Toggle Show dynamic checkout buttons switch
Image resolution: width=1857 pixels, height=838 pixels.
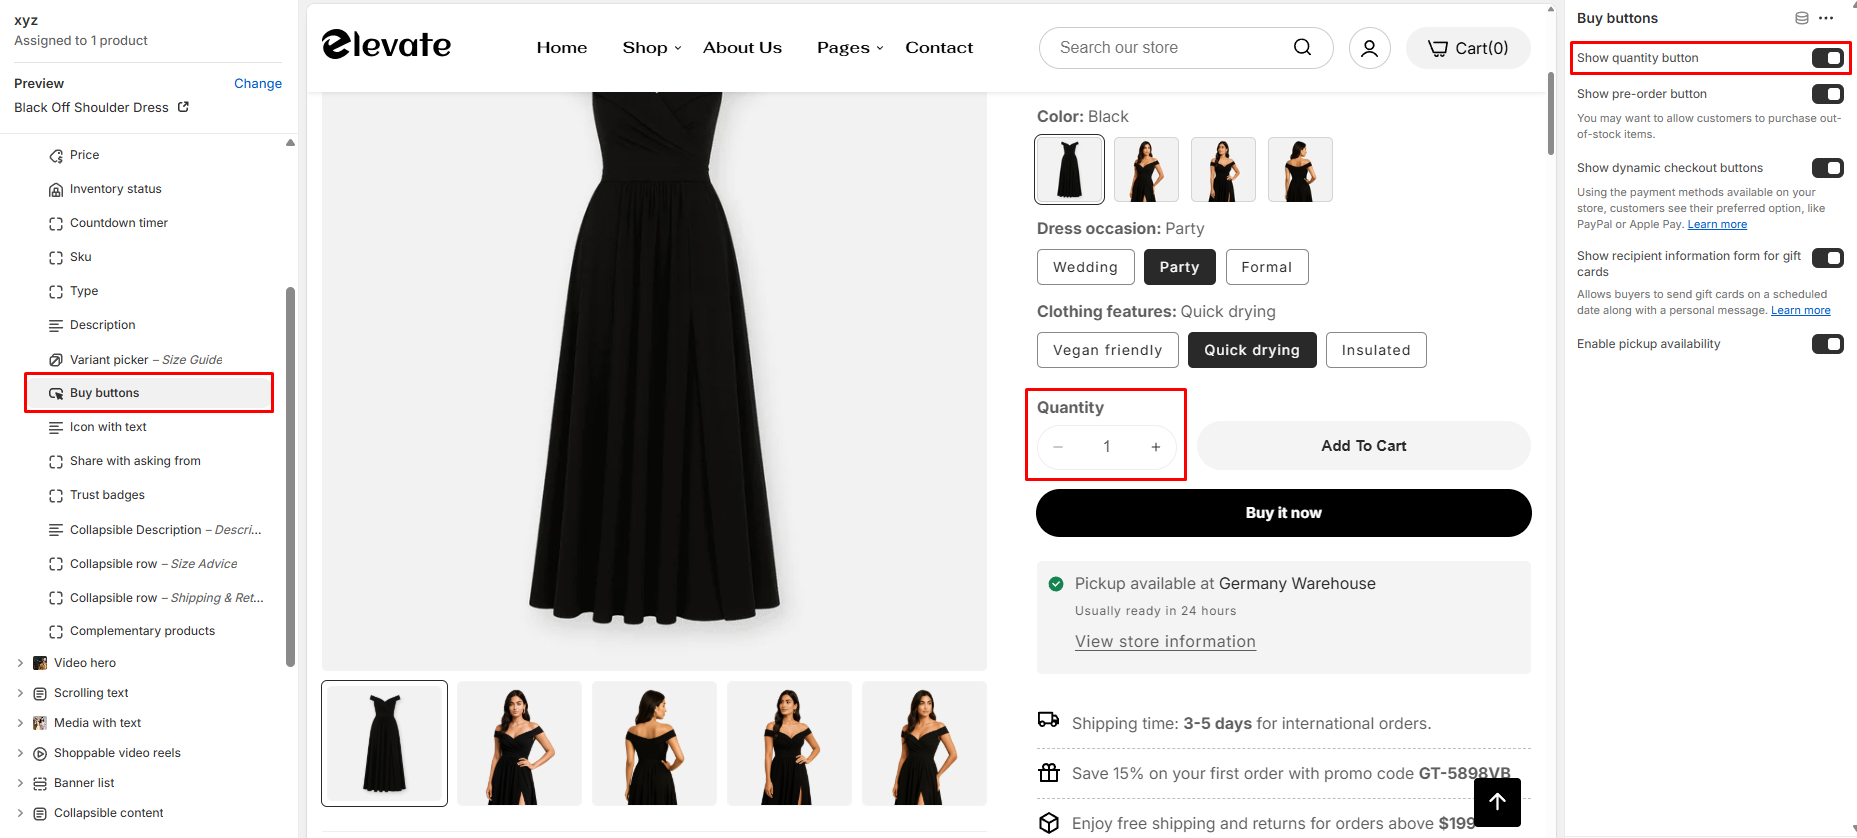coord(1827,168)
